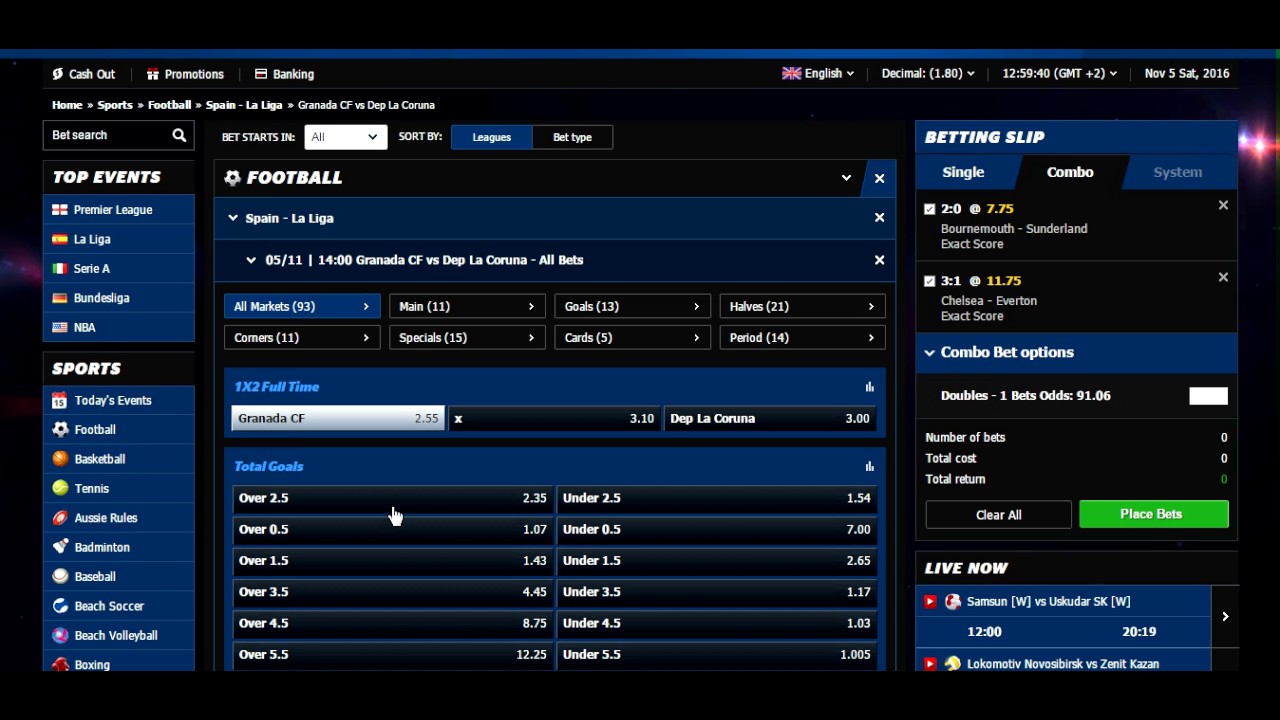The image size is (1280, 720).
Task: Open stats chart icon for 1X2 Full Time
Action: point(869,387)
